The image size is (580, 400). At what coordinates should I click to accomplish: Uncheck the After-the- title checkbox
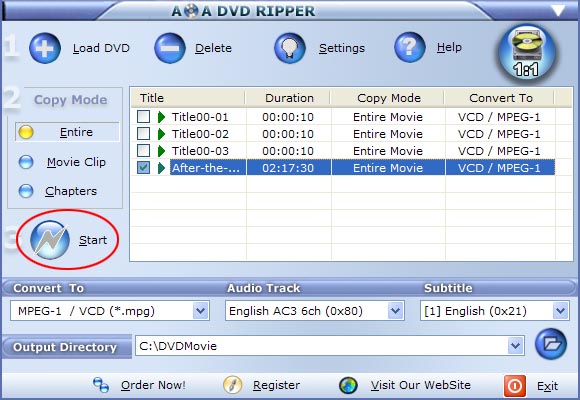144,168
